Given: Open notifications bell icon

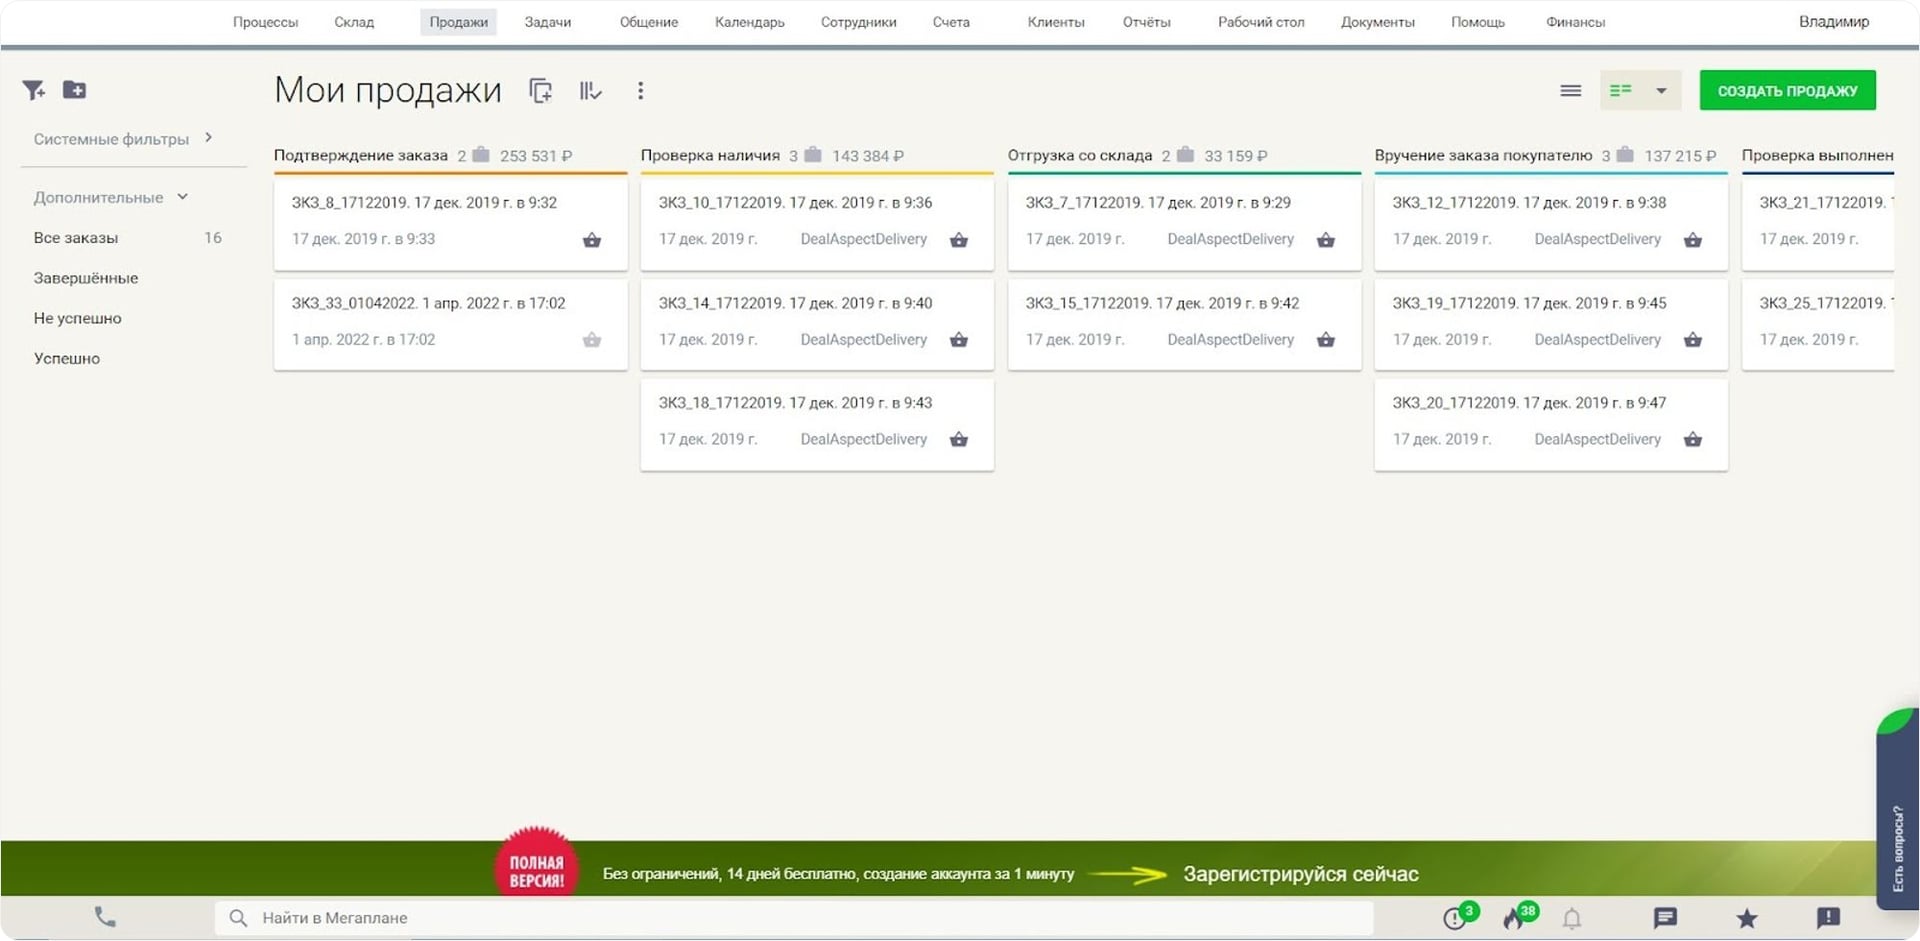Looking at the screenshot, I should coord(1572,918).
